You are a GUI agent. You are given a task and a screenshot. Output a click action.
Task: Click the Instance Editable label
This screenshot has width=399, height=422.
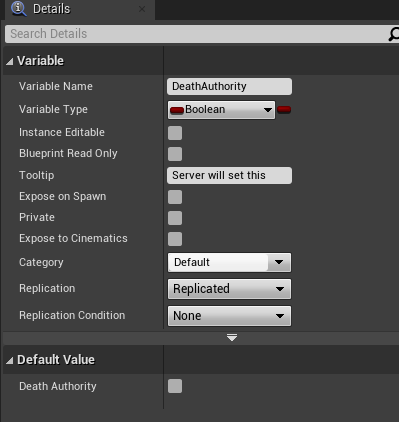[62, 132]
